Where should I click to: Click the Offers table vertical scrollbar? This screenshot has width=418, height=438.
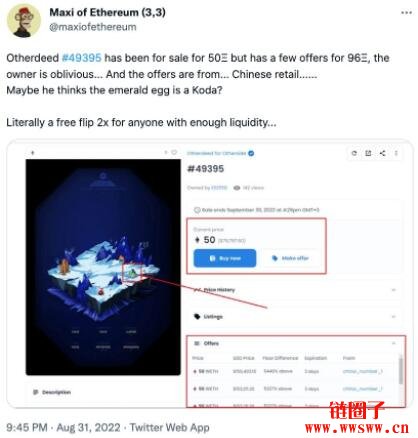(x=401, y=369)
